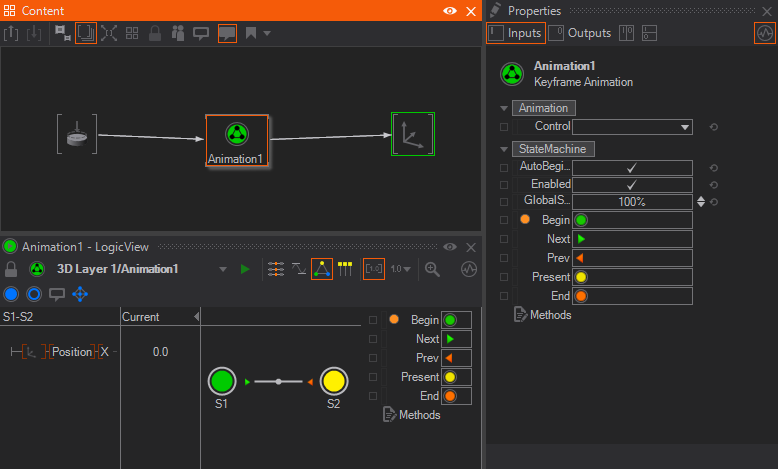Image resolution: width=778 pixels, height=469 pixels.
Task: Click the zoom magnifier icon in LogicView
Action: click(x=433, y=269)
